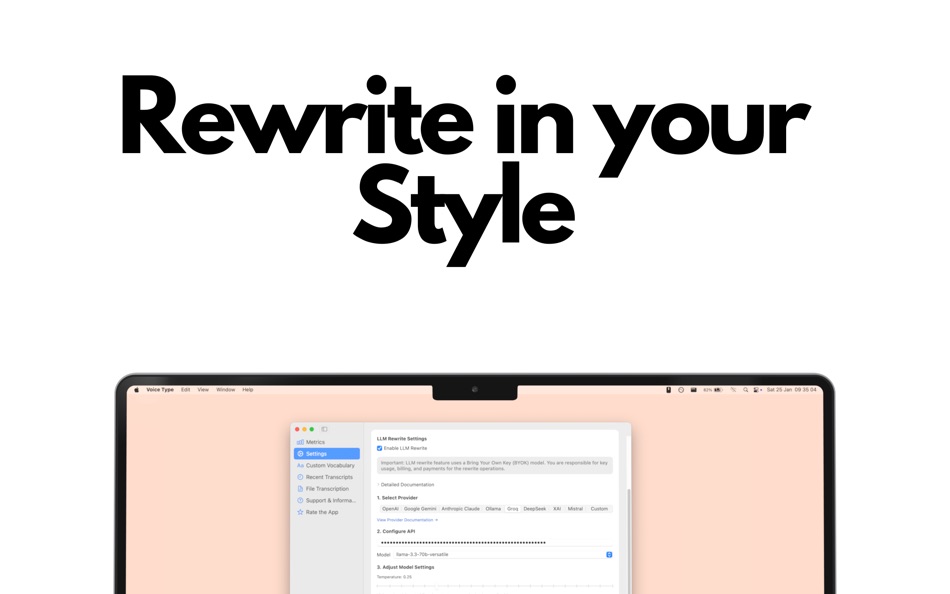This screenshot has width=950, height=594.
Task: Open the Voice Type app menu
Action: point(160,390)
